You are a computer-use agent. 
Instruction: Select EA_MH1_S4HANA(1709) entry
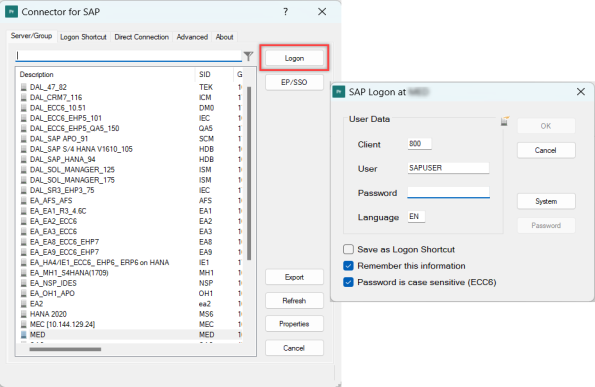131,273
